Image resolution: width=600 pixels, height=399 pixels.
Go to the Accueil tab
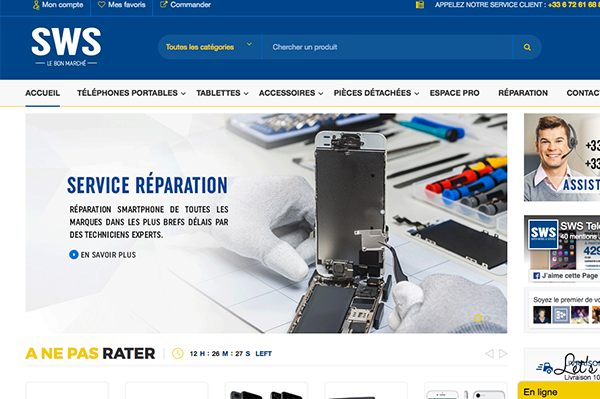coord(42,93)
